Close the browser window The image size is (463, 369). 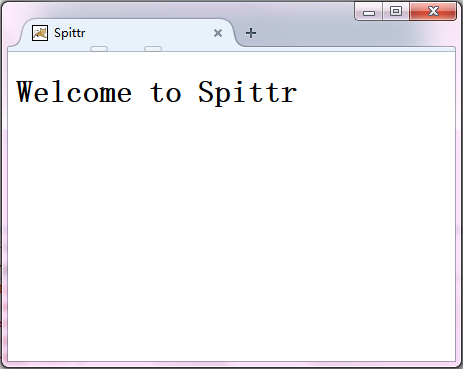(x=433, y=12)
